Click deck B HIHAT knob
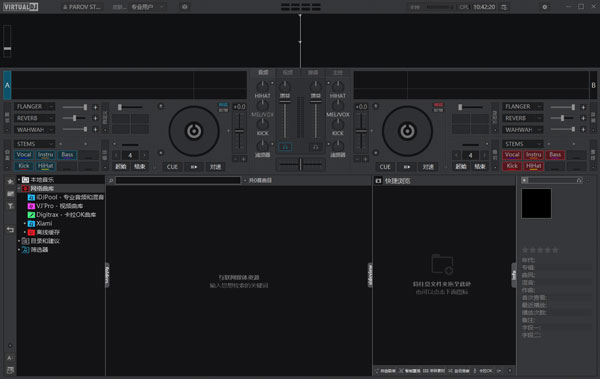Screen dimensions: 600x379 coord(338,86)
